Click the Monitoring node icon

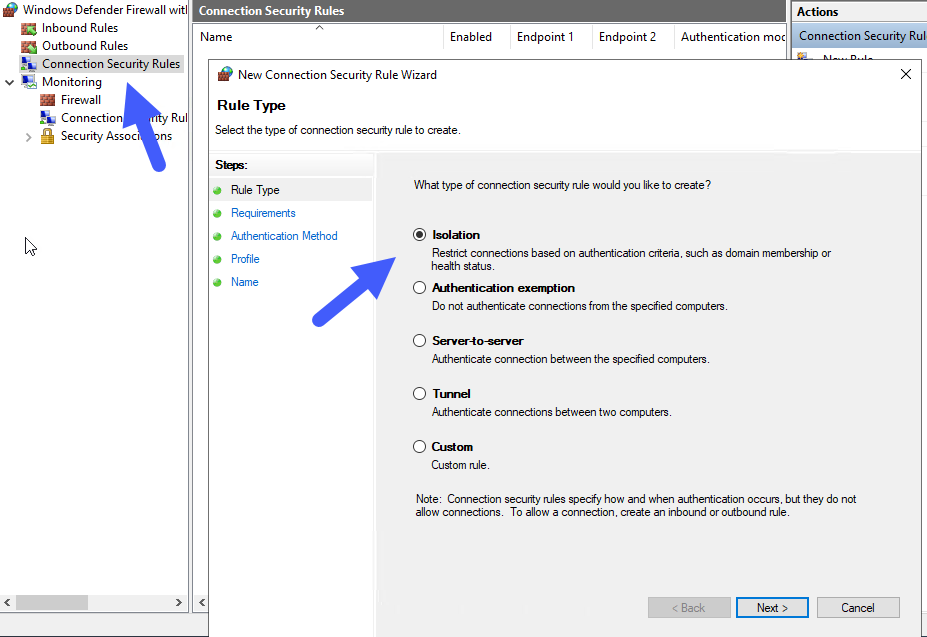[x=28, y=81]
